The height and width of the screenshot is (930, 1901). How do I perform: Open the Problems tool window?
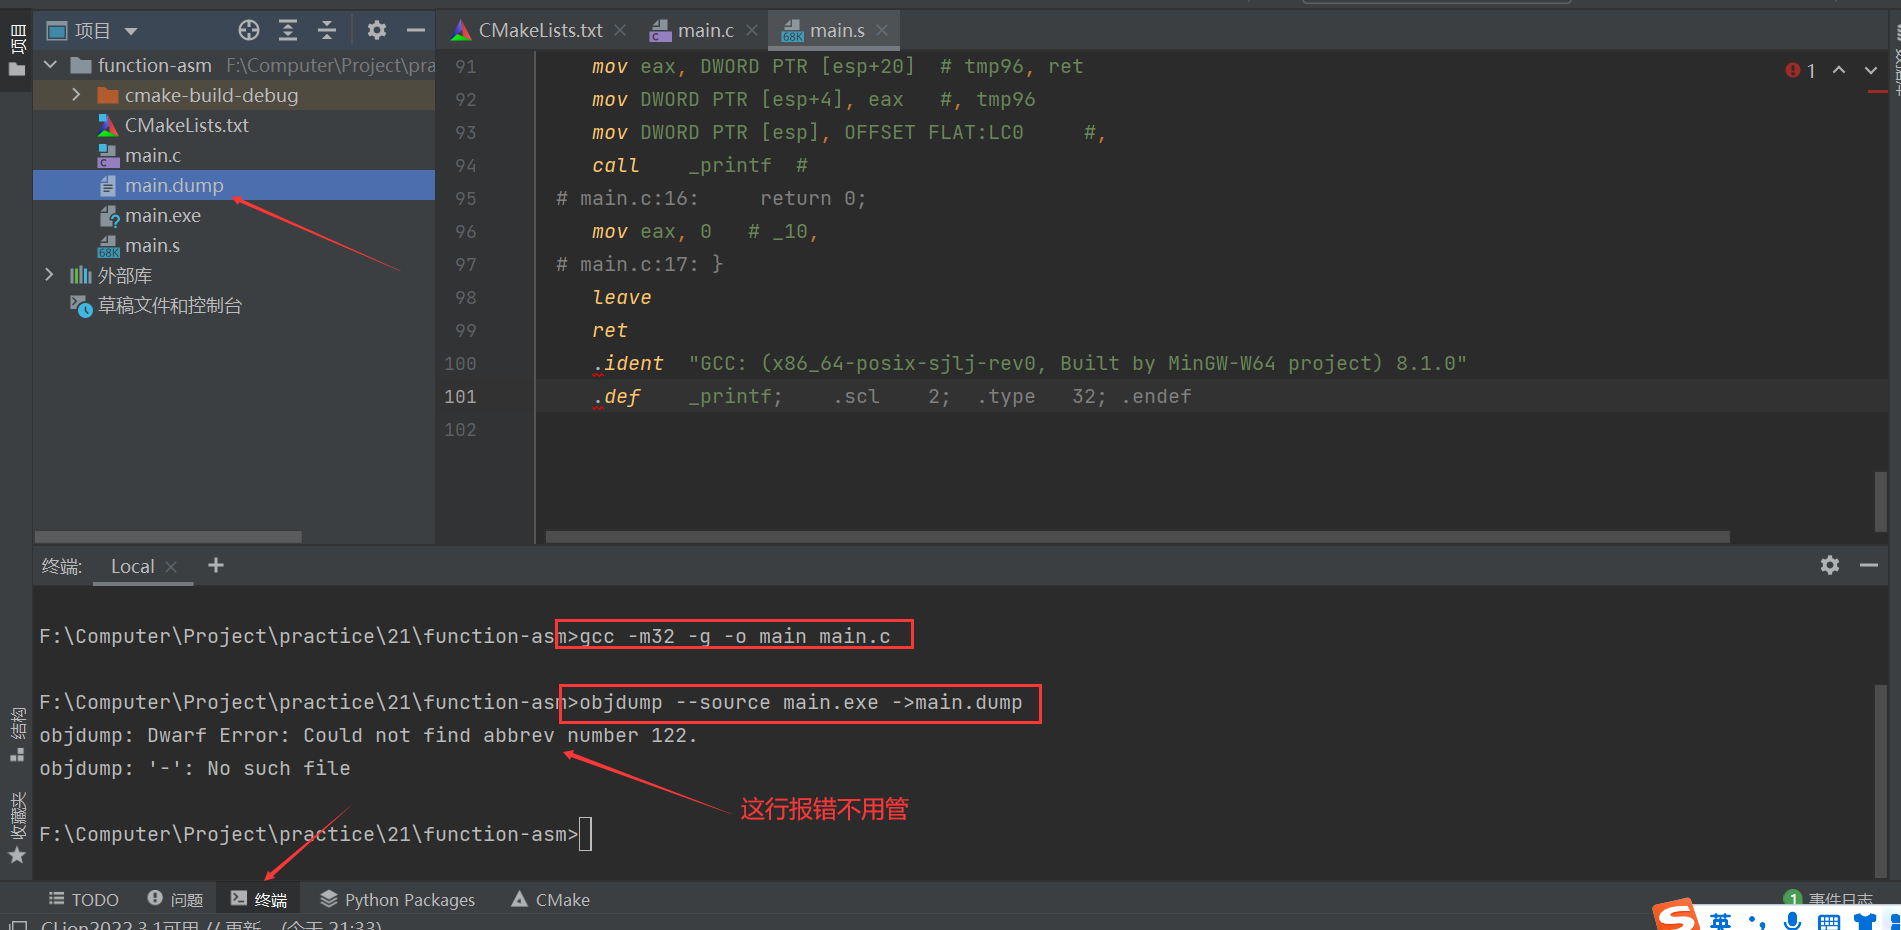pyautogui.click(x=175, y=899)
